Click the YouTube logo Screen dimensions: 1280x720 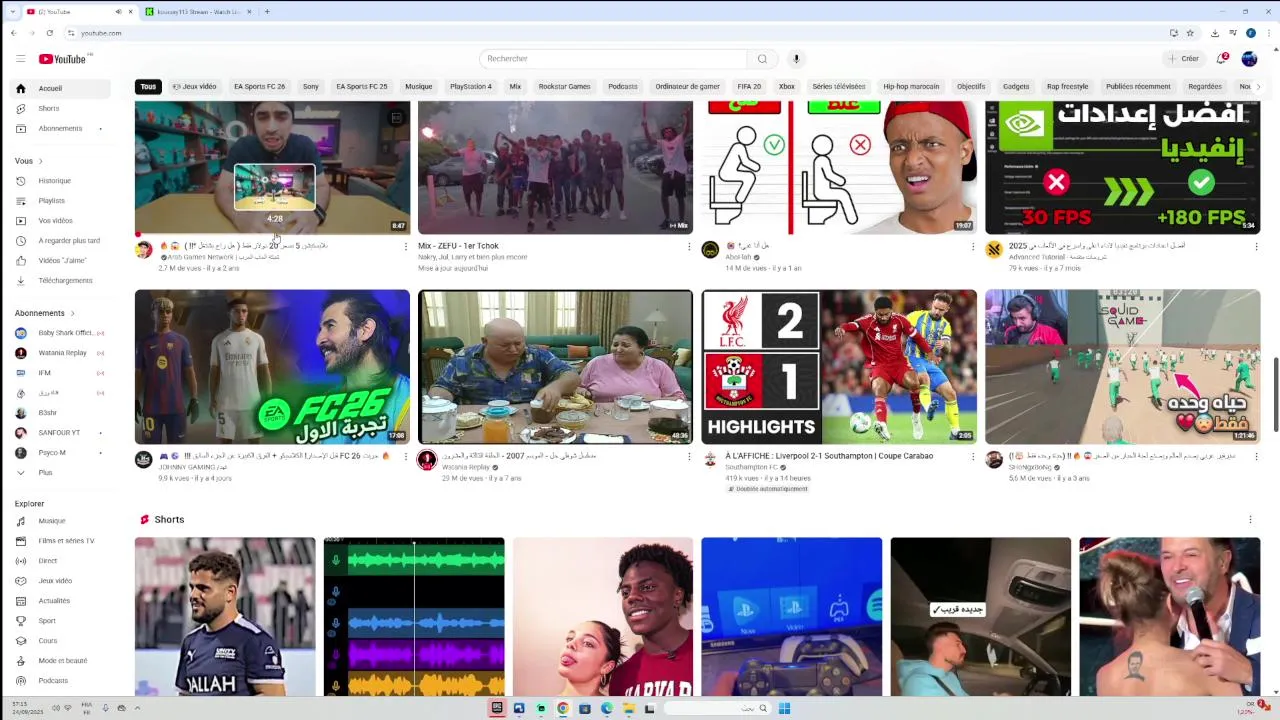(62, 59)
